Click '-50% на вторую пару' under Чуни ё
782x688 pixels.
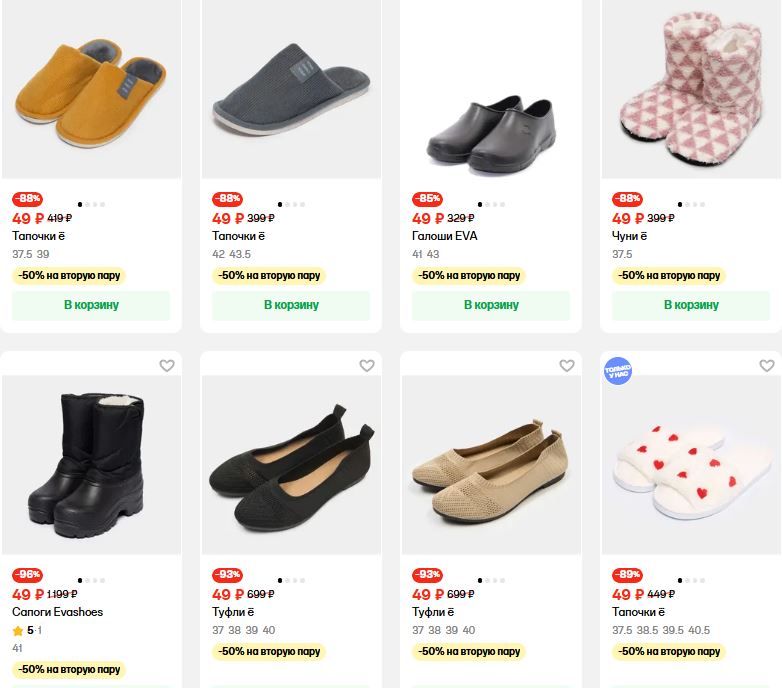coord(669,275)
